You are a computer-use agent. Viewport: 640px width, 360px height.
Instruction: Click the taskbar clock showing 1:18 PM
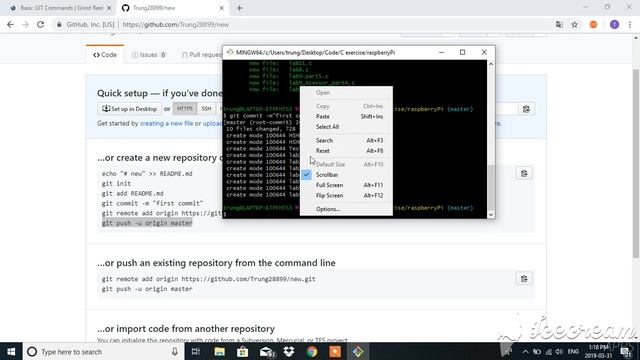pos(599,351)
